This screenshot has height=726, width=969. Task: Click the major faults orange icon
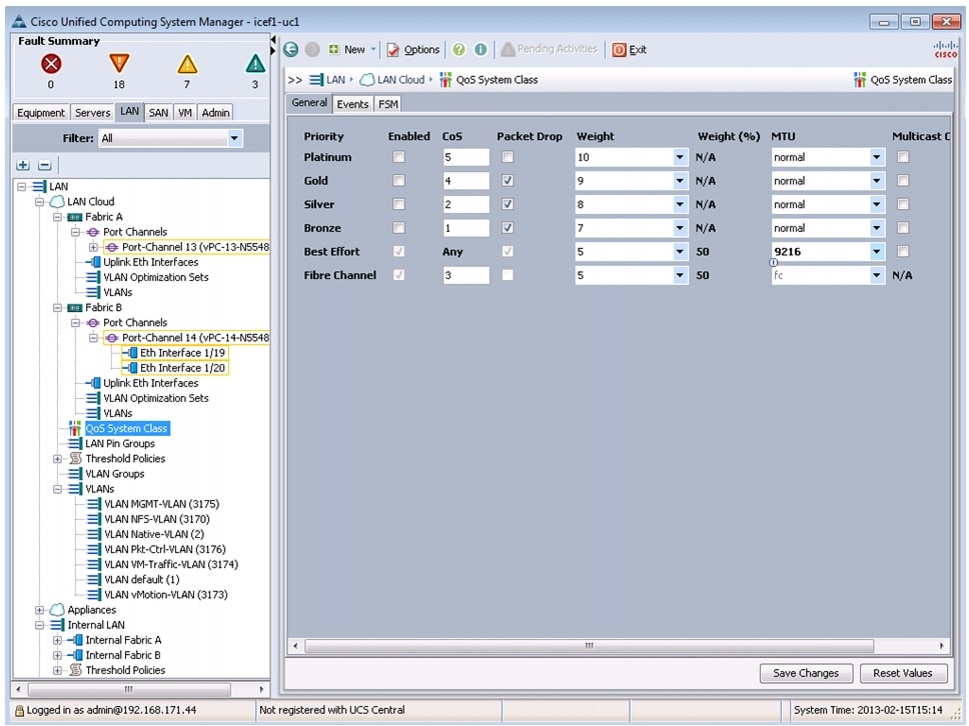click(119, 64)
